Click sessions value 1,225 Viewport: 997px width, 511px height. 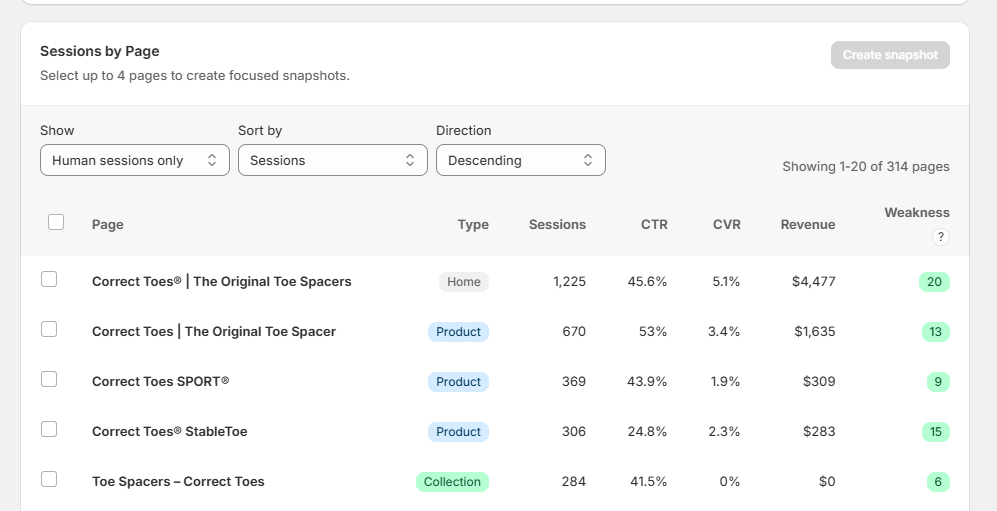point(570,282)
